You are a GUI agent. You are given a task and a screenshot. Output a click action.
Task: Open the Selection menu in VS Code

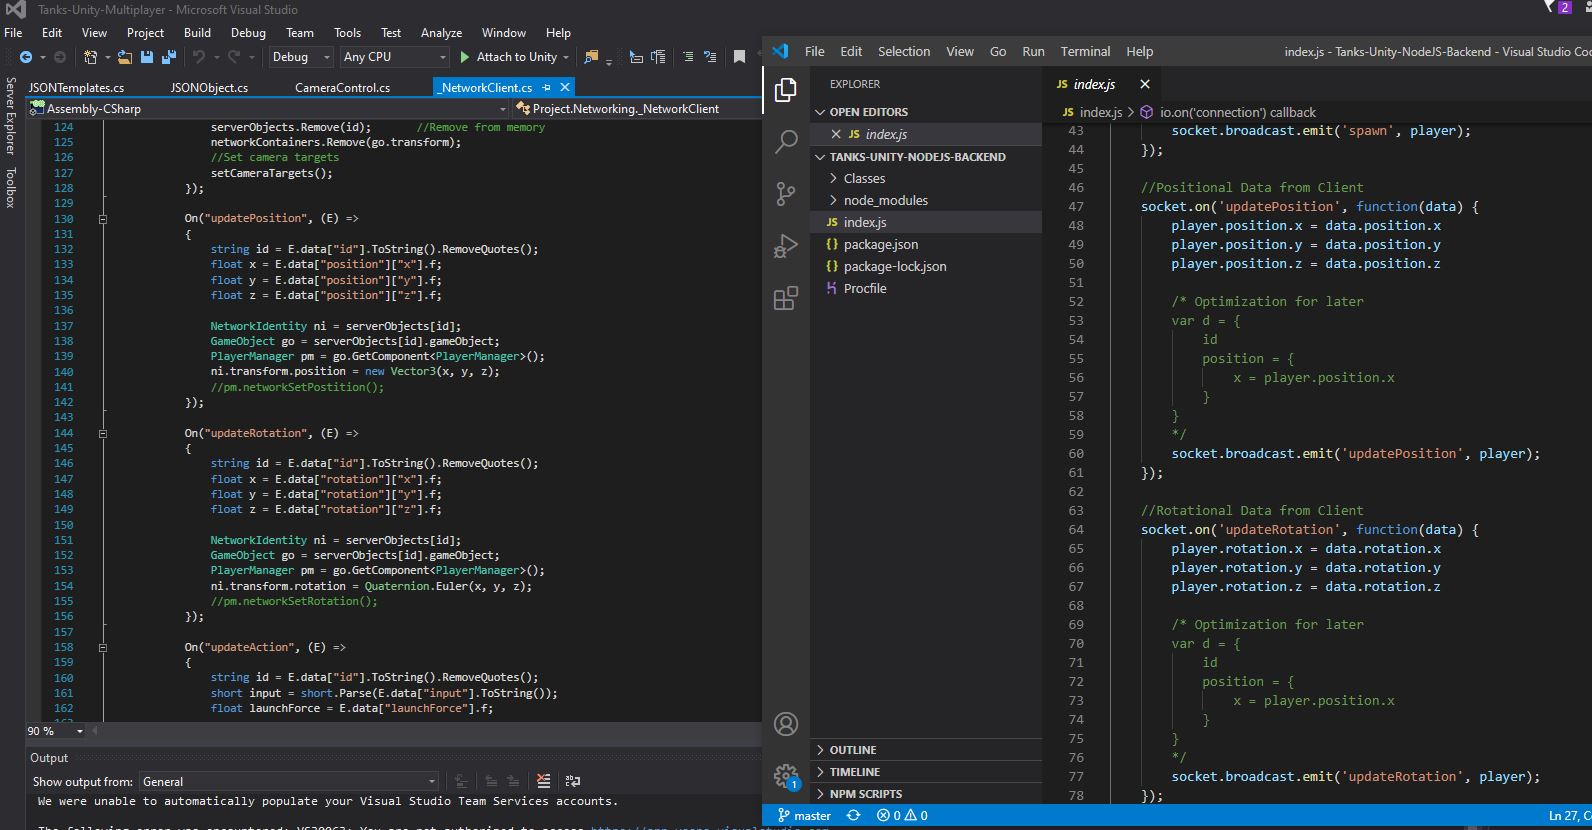(904, 51)
